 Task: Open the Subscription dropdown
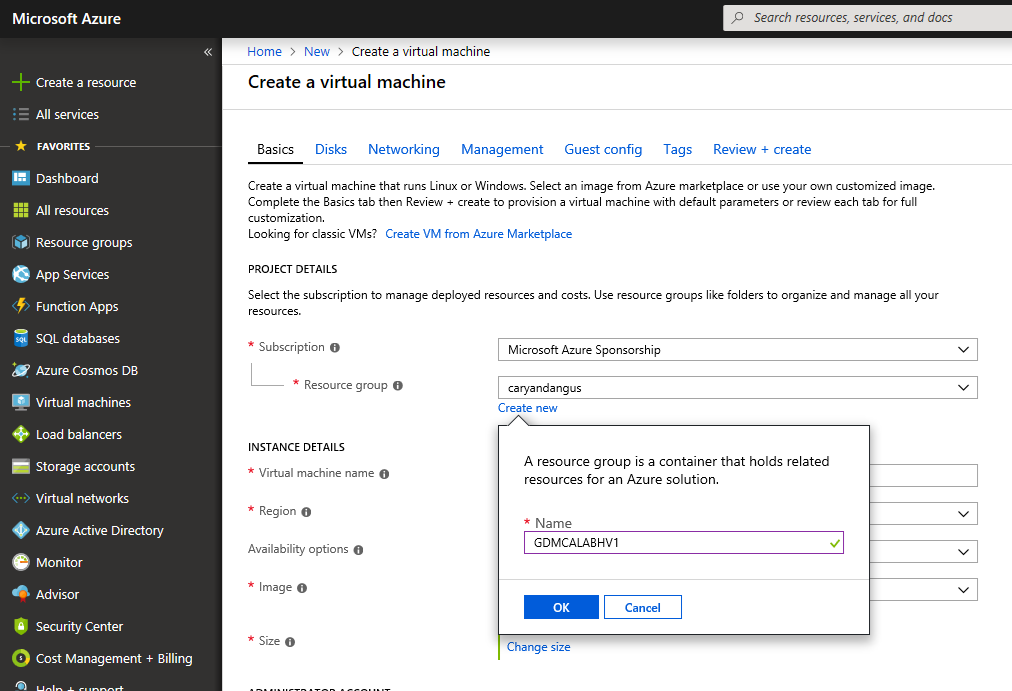(x=738, y=350)
